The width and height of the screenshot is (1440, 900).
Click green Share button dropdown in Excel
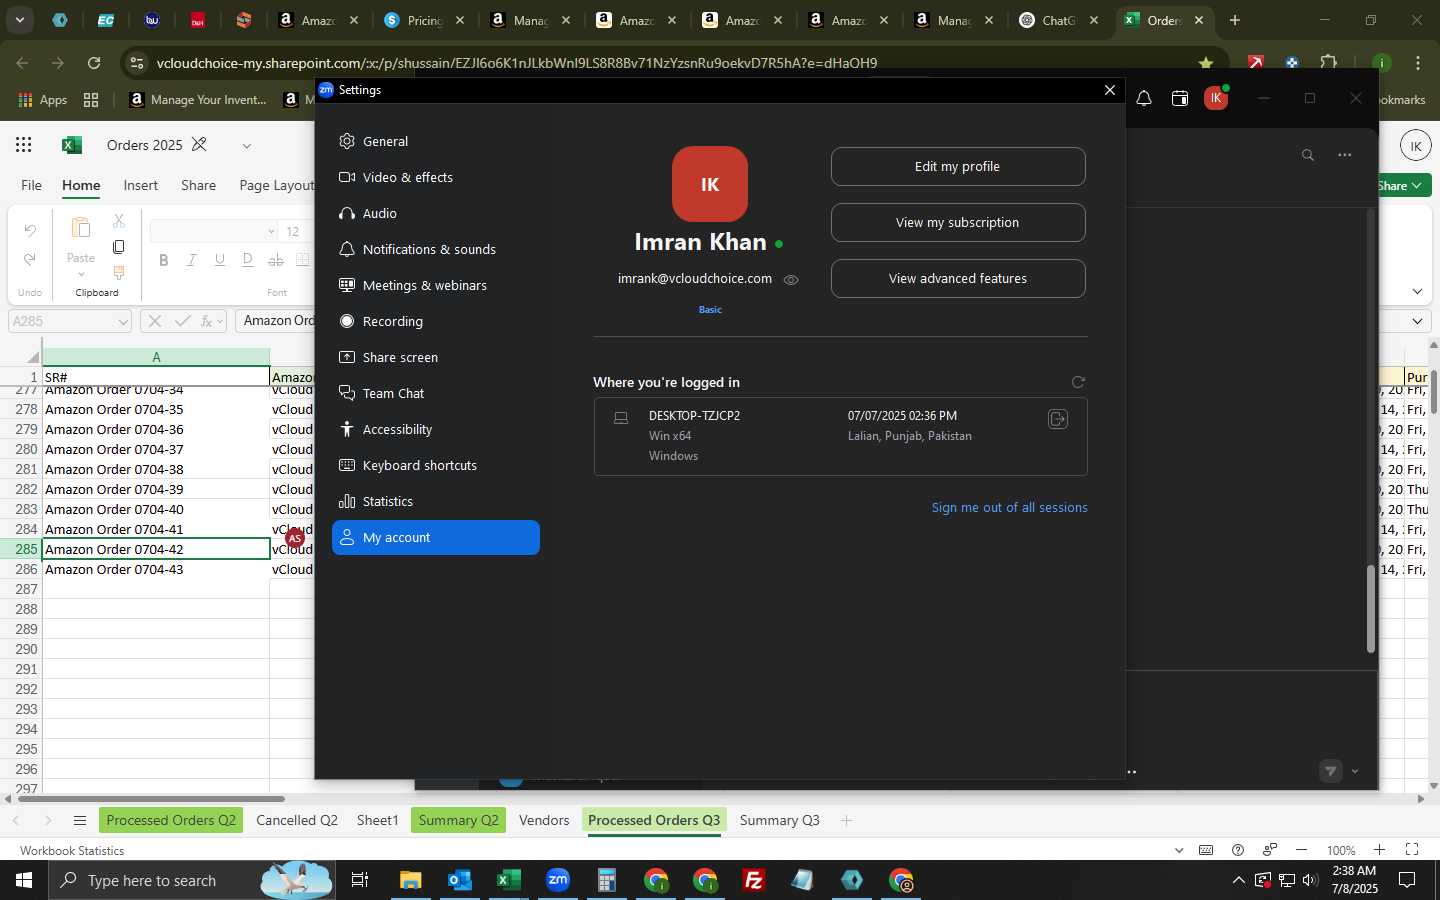1404,186
